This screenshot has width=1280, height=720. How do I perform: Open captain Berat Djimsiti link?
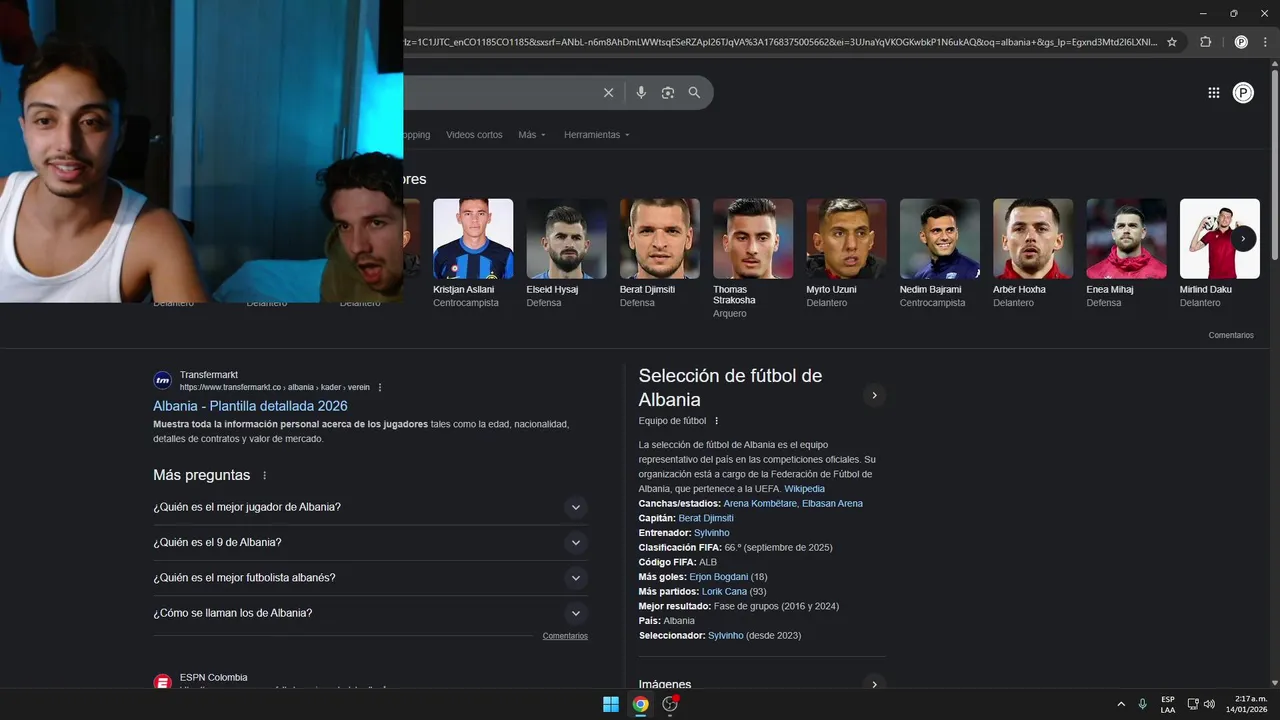click(706, 518)
